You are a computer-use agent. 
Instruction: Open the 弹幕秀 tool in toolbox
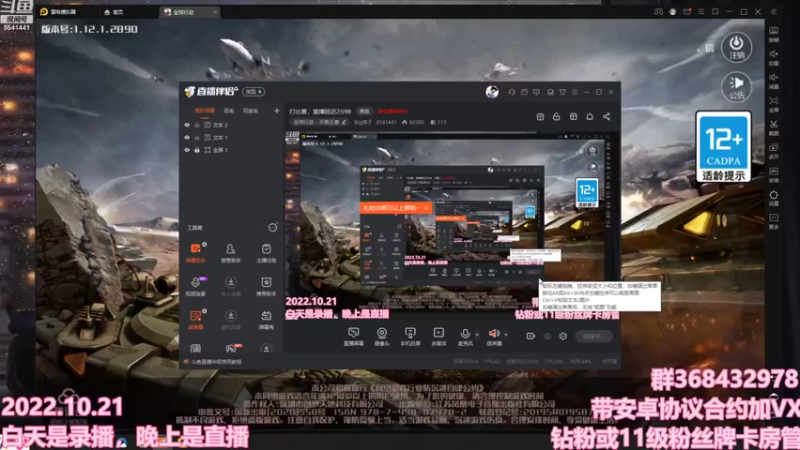tap(266, 320)
